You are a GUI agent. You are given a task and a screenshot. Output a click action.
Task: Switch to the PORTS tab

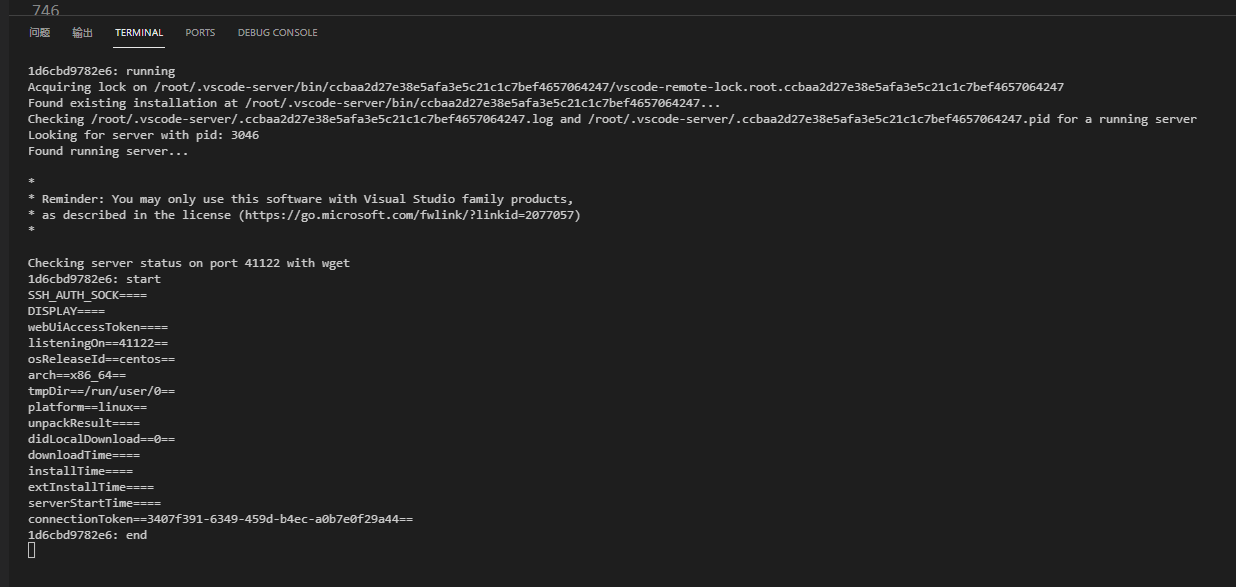pos(200,32)
